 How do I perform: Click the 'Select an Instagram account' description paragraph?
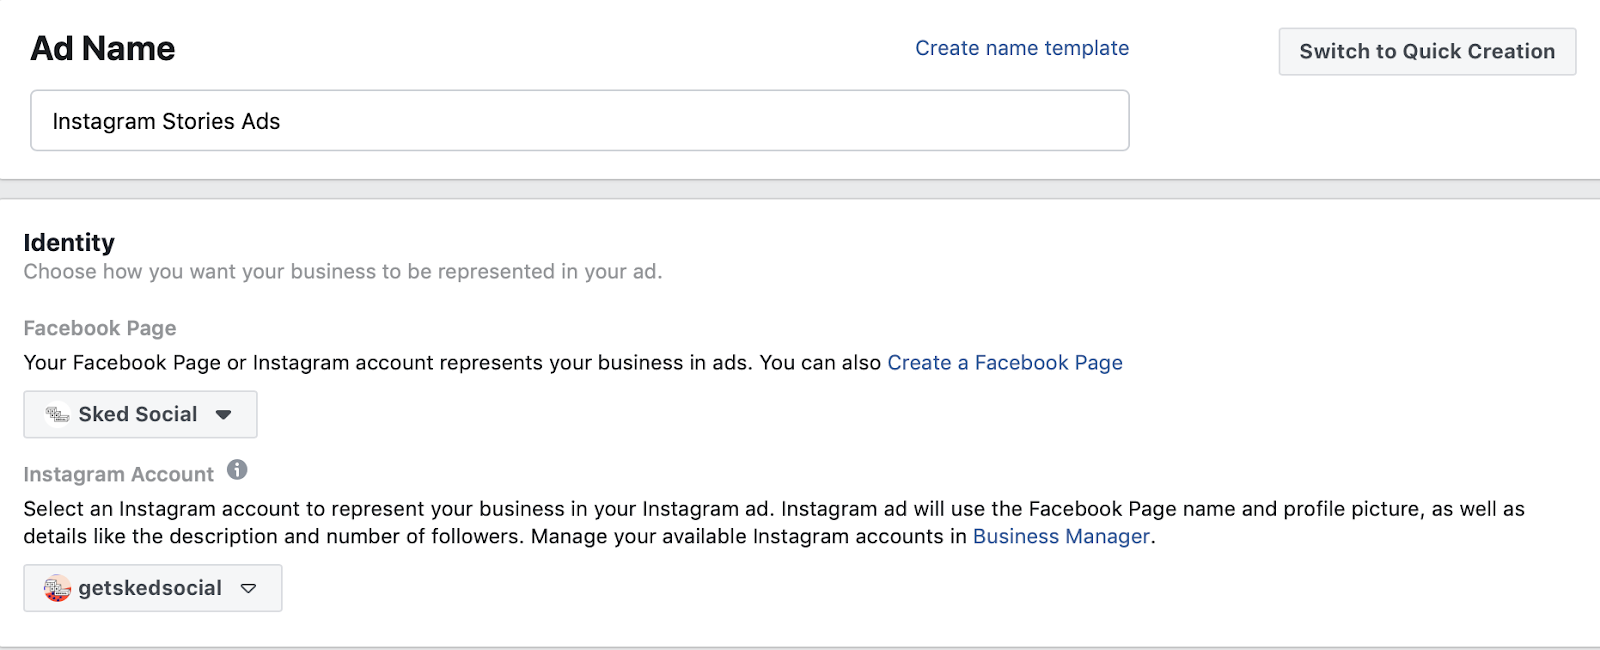point(774,523)
